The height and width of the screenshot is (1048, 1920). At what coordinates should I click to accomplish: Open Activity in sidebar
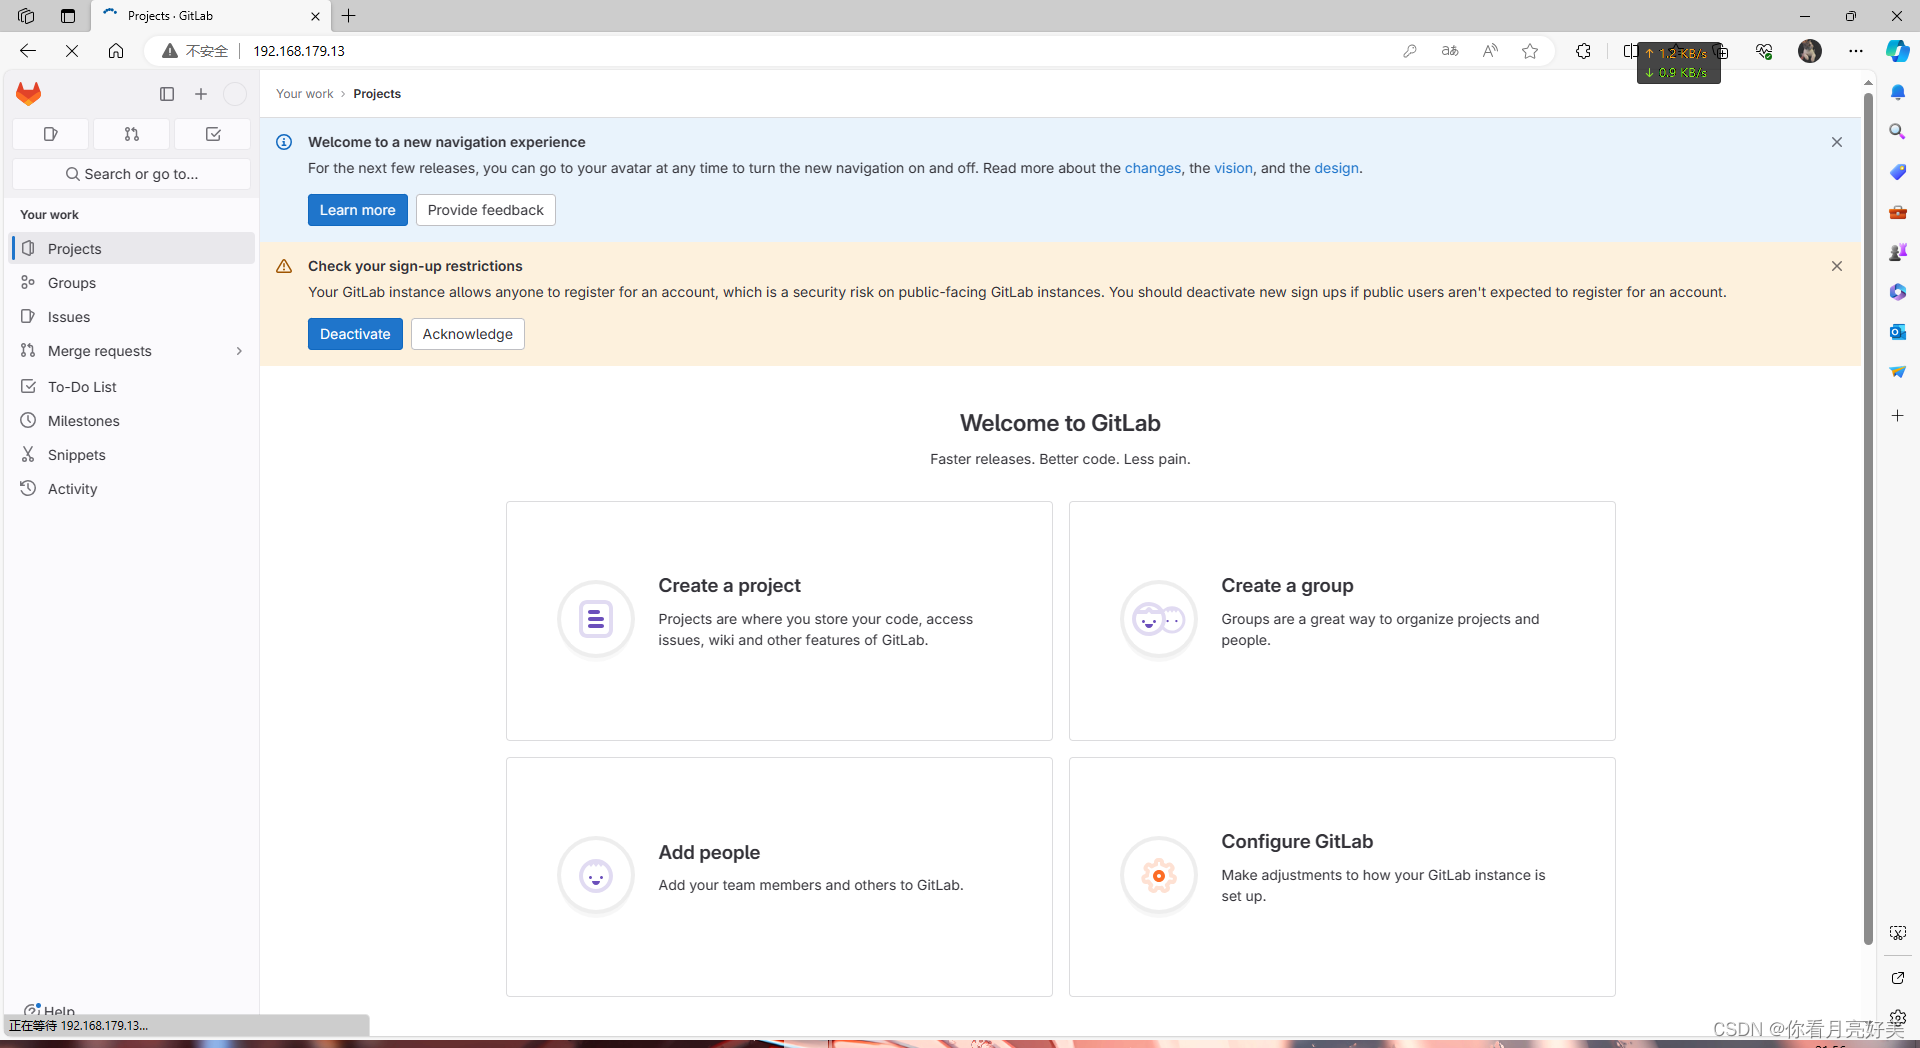pos(132,489)
